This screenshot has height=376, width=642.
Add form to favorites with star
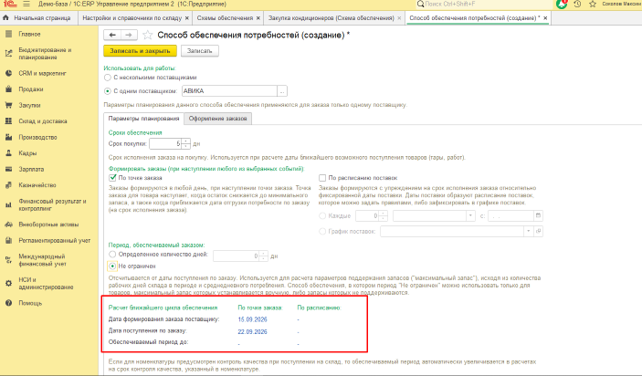coord(147,35)
